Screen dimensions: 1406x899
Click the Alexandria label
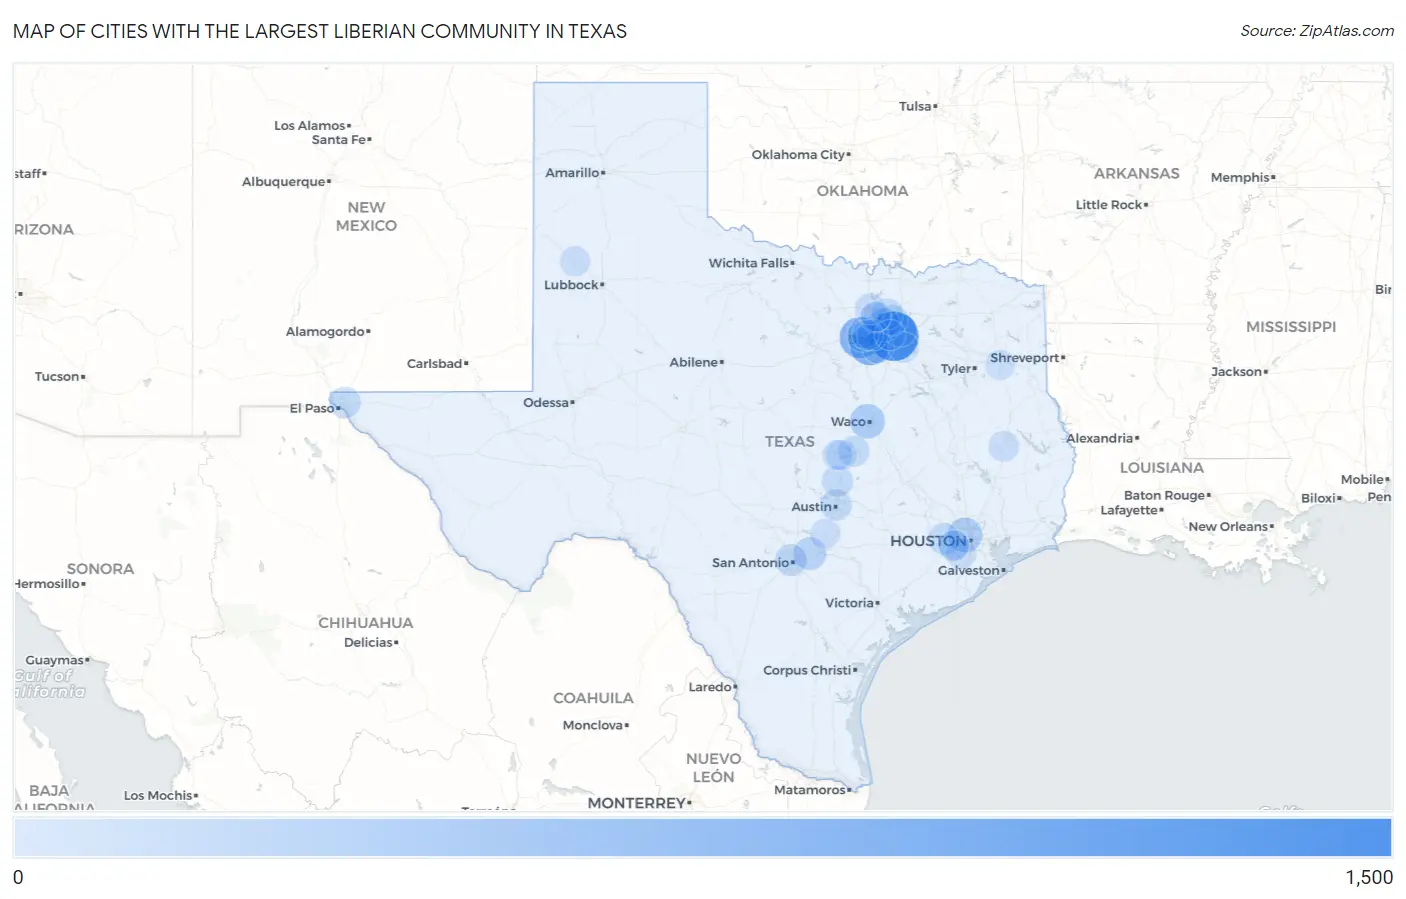1100,439
